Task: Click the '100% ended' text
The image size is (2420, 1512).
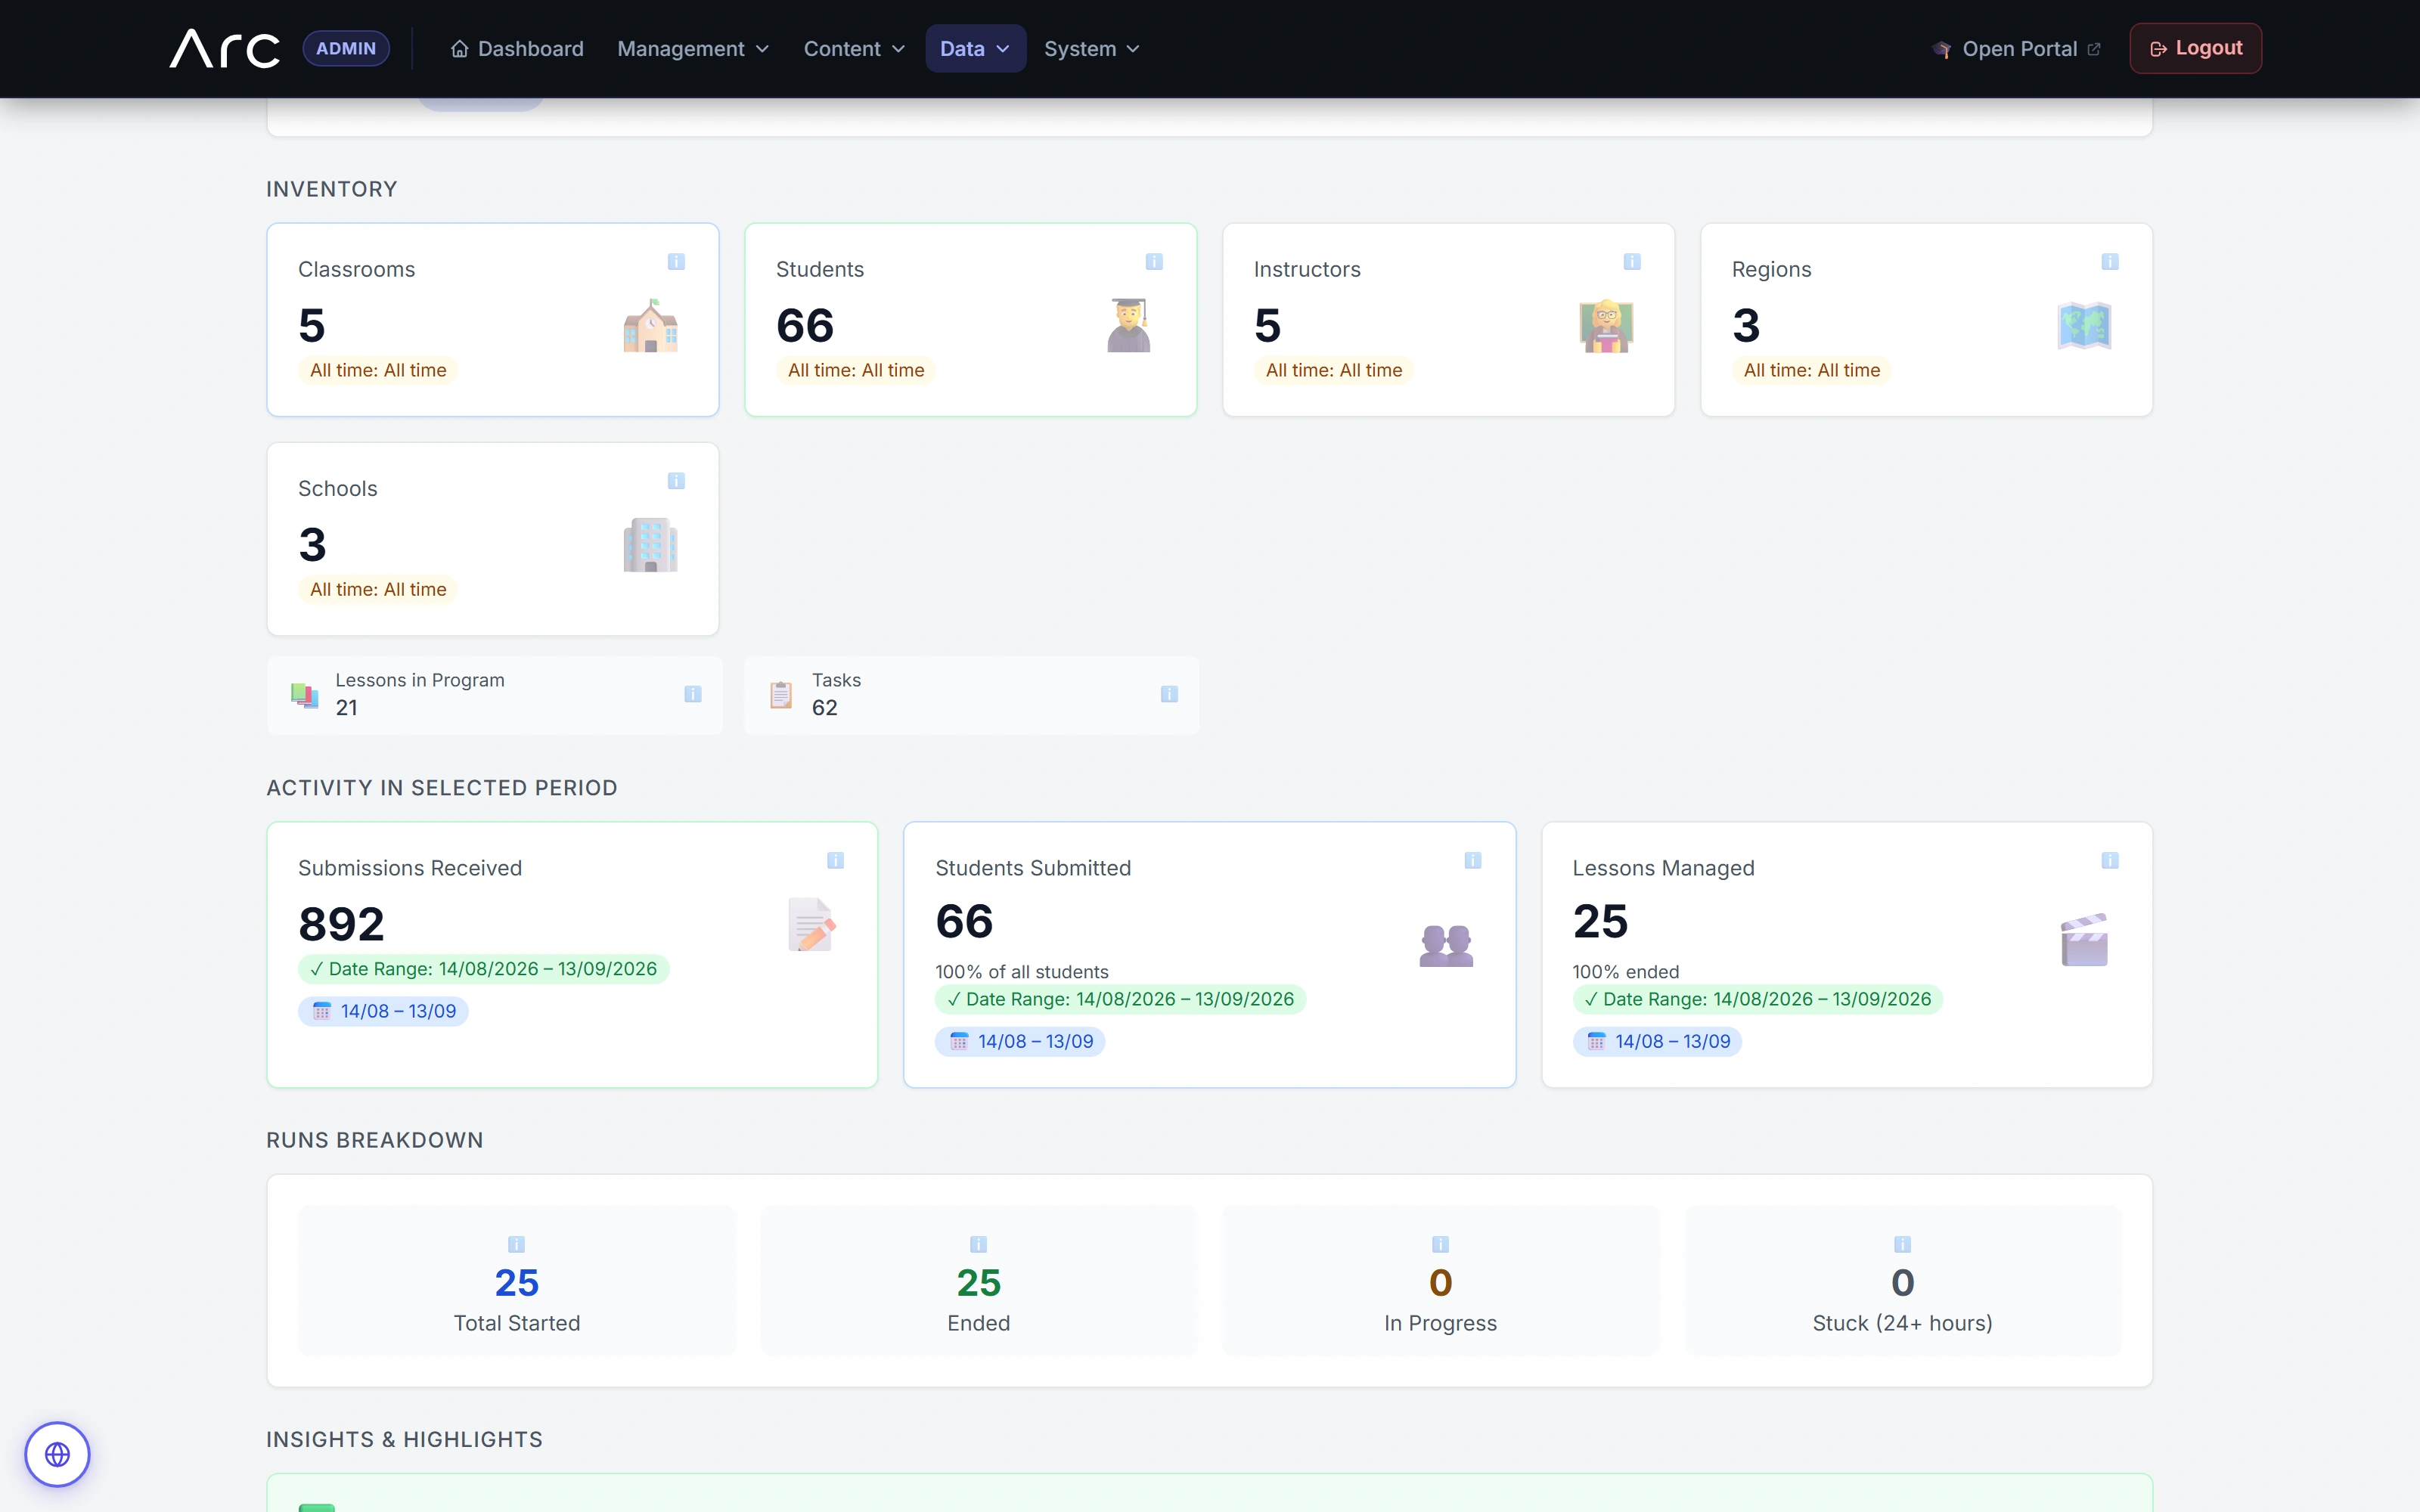Action: (x=1625, y=972)
